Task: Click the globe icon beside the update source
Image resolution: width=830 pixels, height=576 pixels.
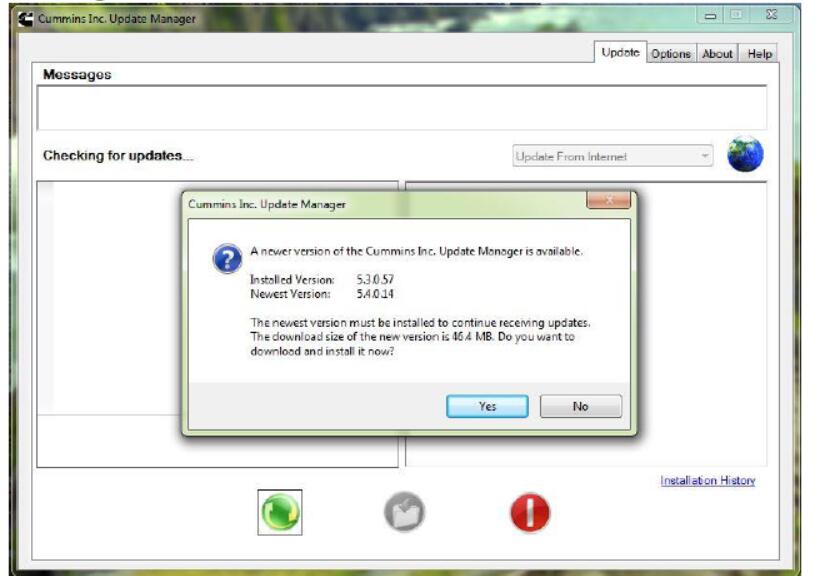Action: [x=745, y=155]
